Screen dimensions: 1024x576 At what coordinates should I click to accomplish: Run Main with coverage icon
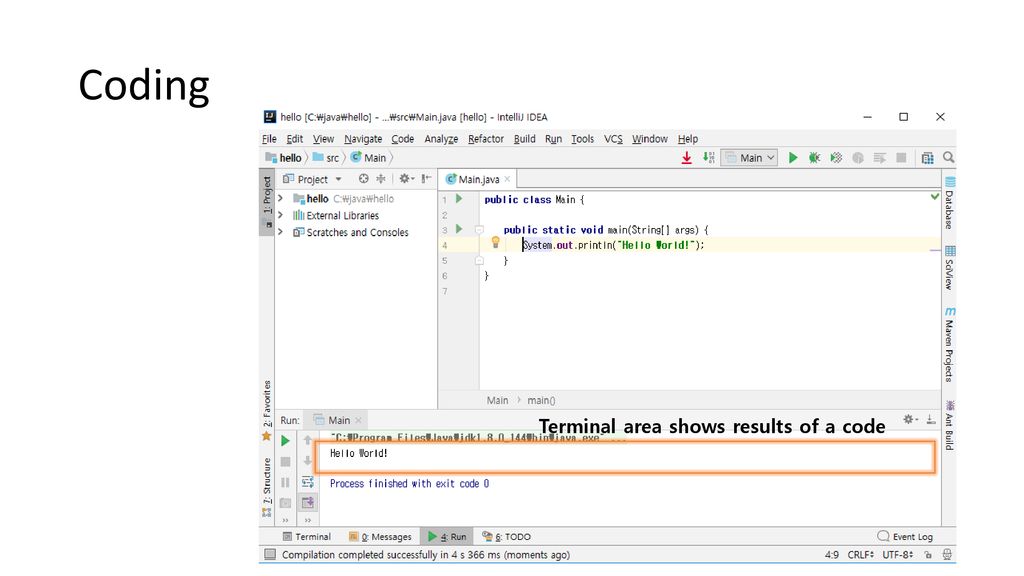[x=836, y=157]
